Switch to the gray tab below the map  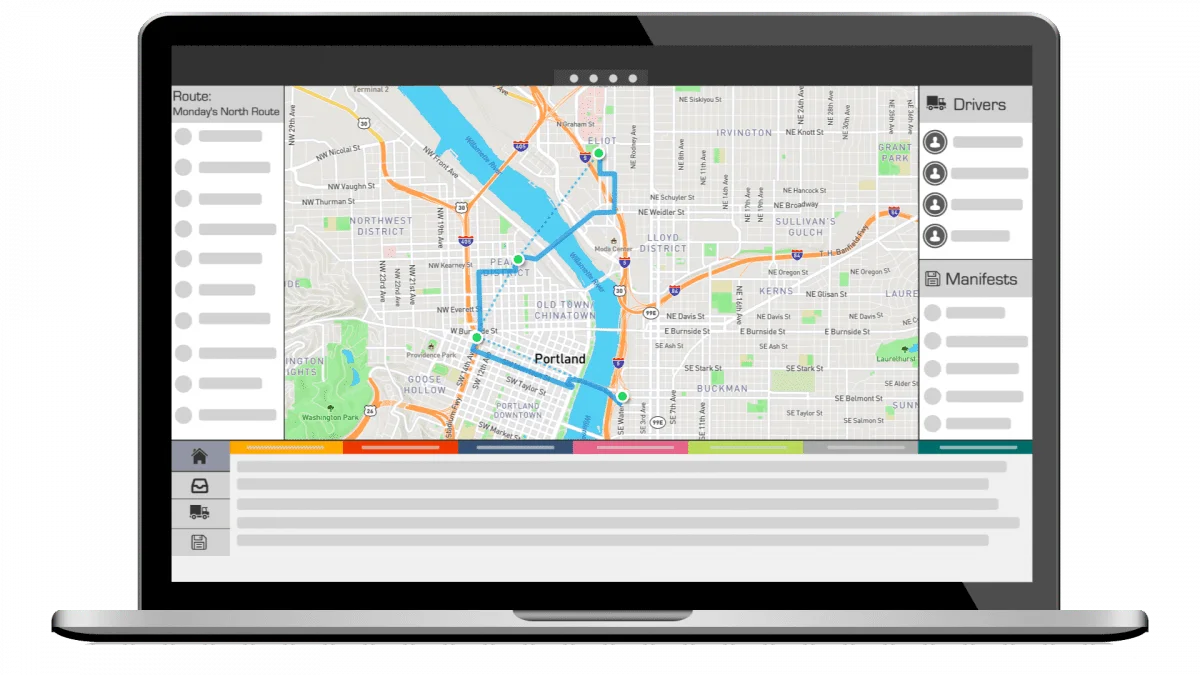[860, 447]
